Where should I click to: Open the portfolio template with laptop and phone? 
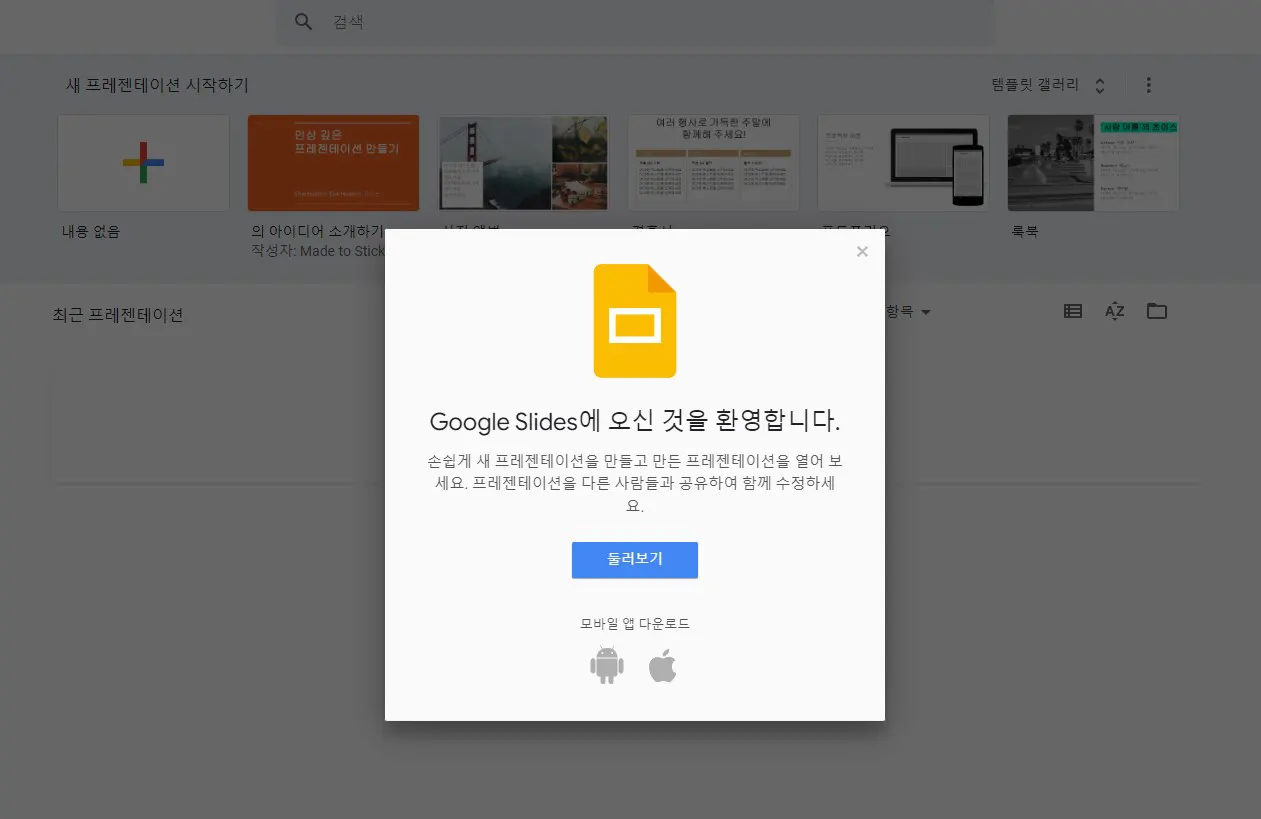903,162
